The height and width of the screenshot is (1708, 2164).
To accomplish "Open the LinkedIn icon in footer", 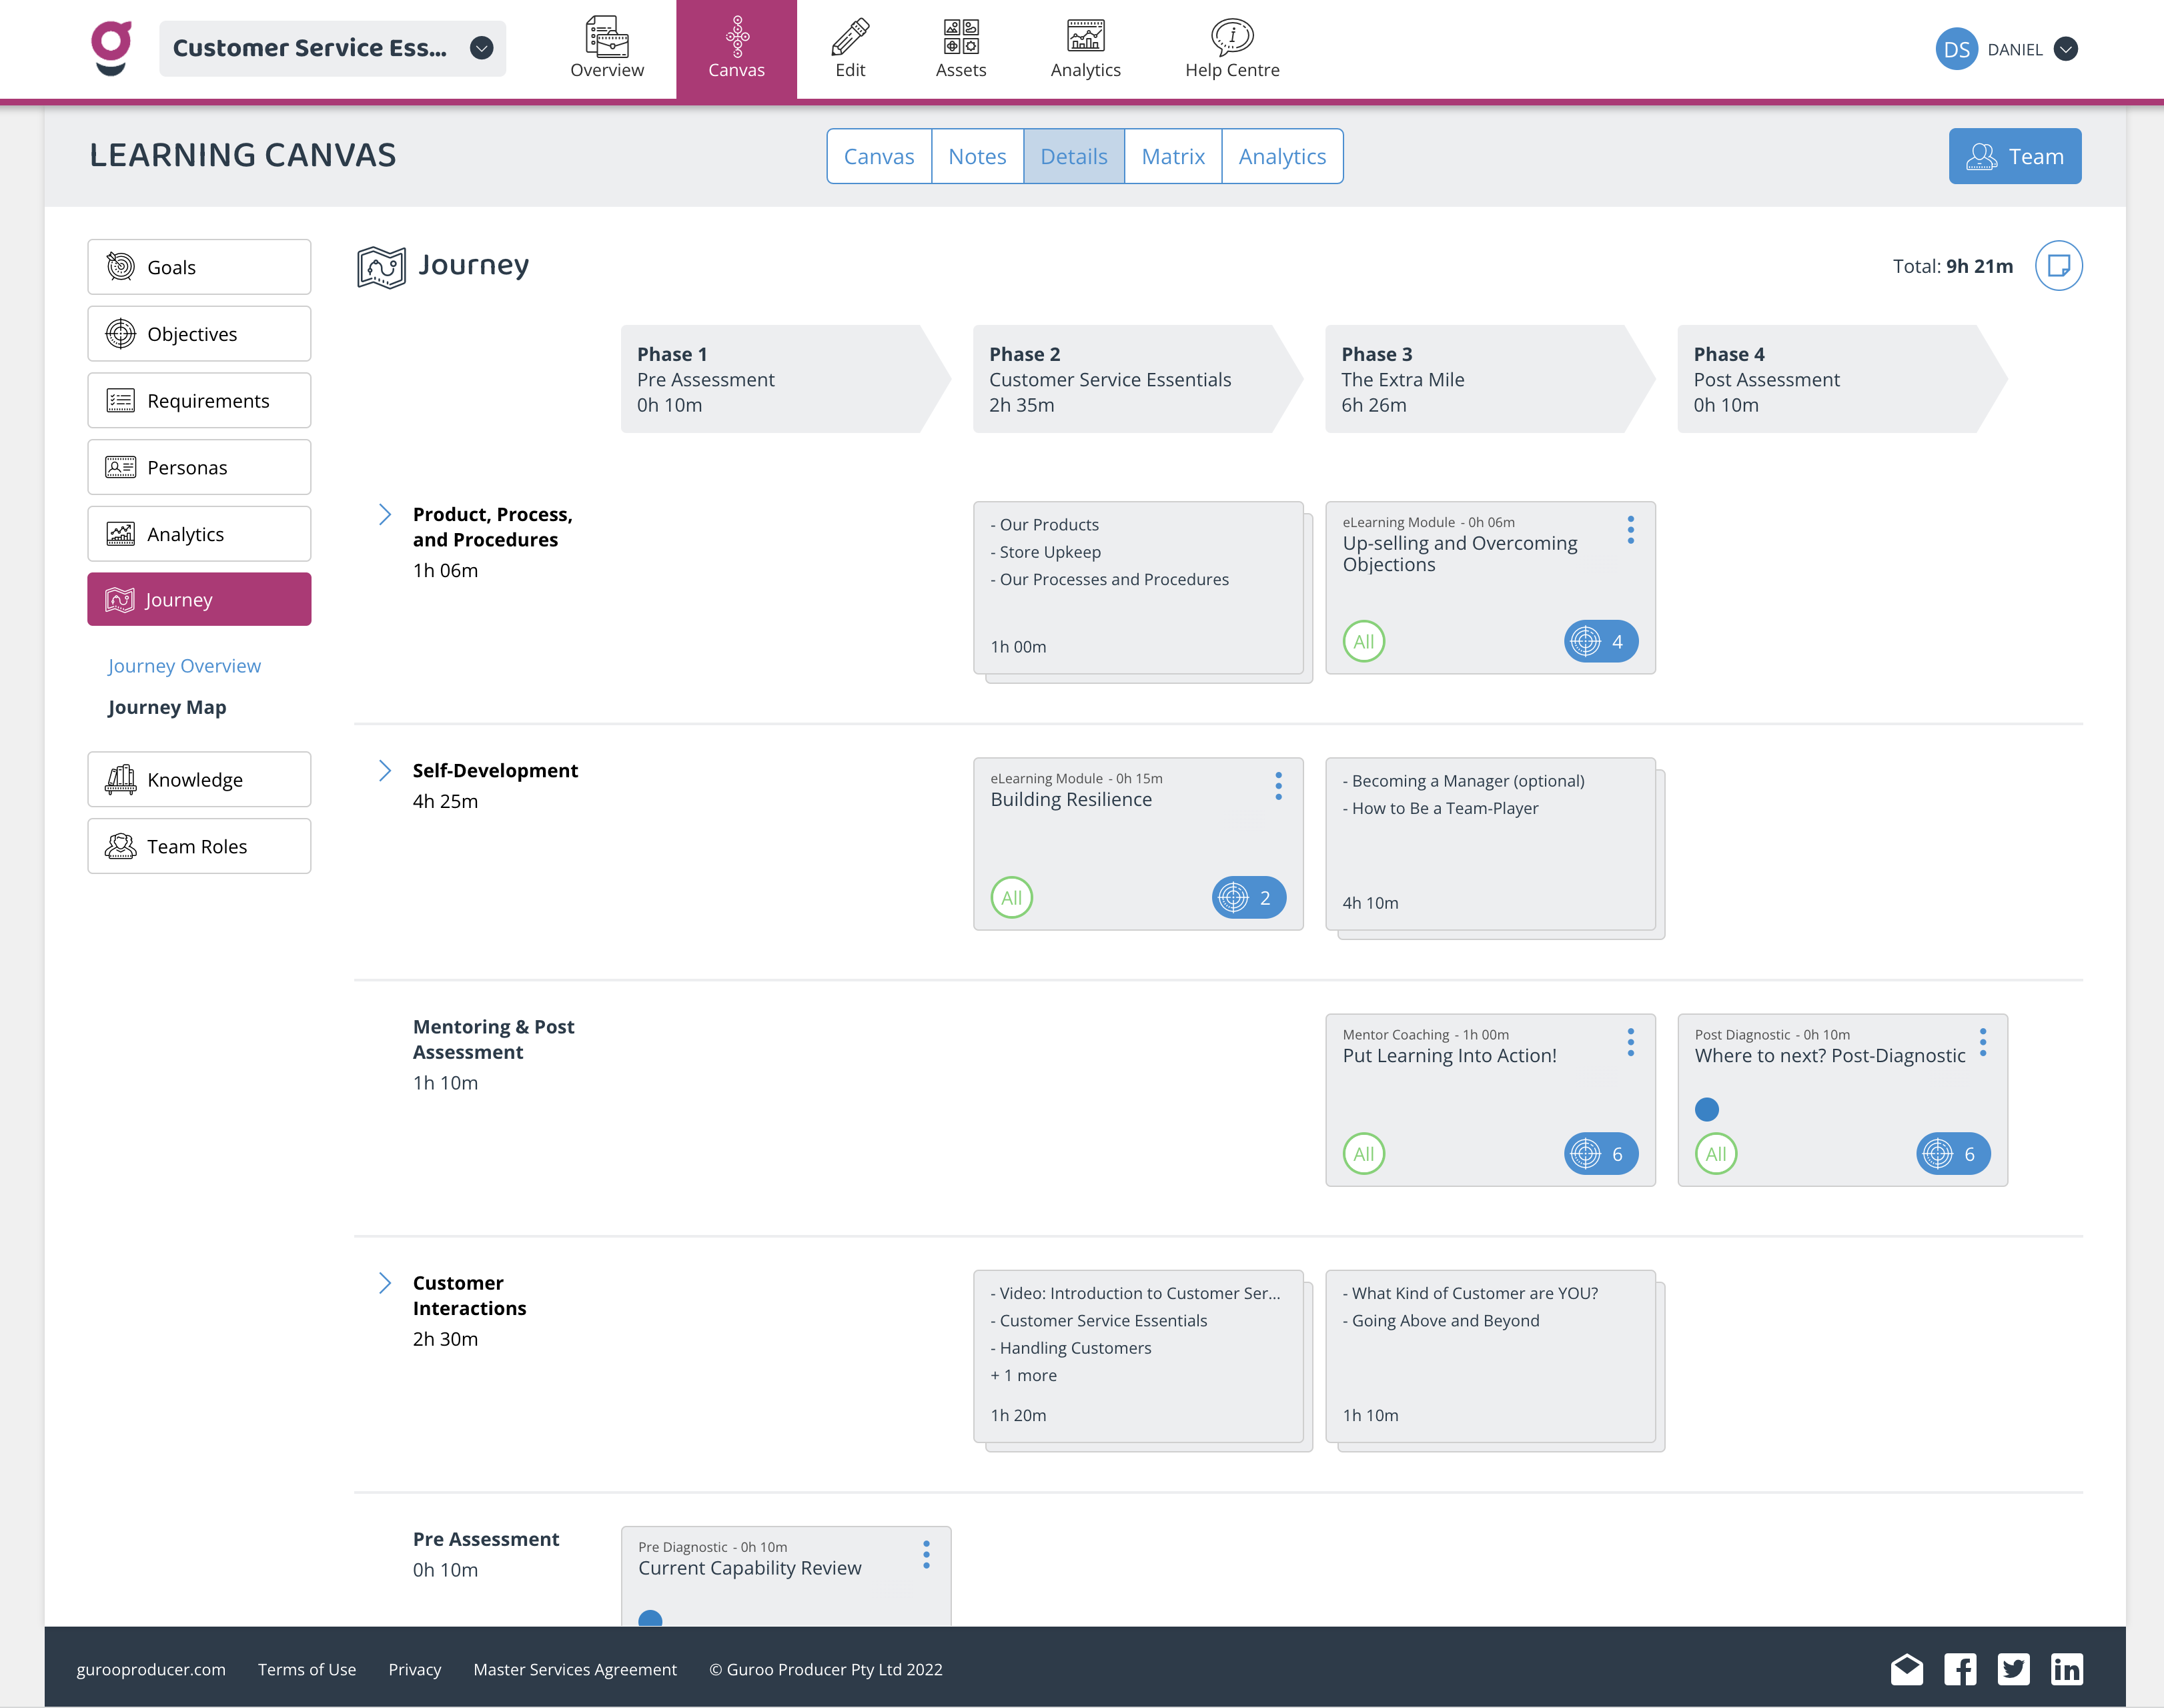I will point(2066,1669).
